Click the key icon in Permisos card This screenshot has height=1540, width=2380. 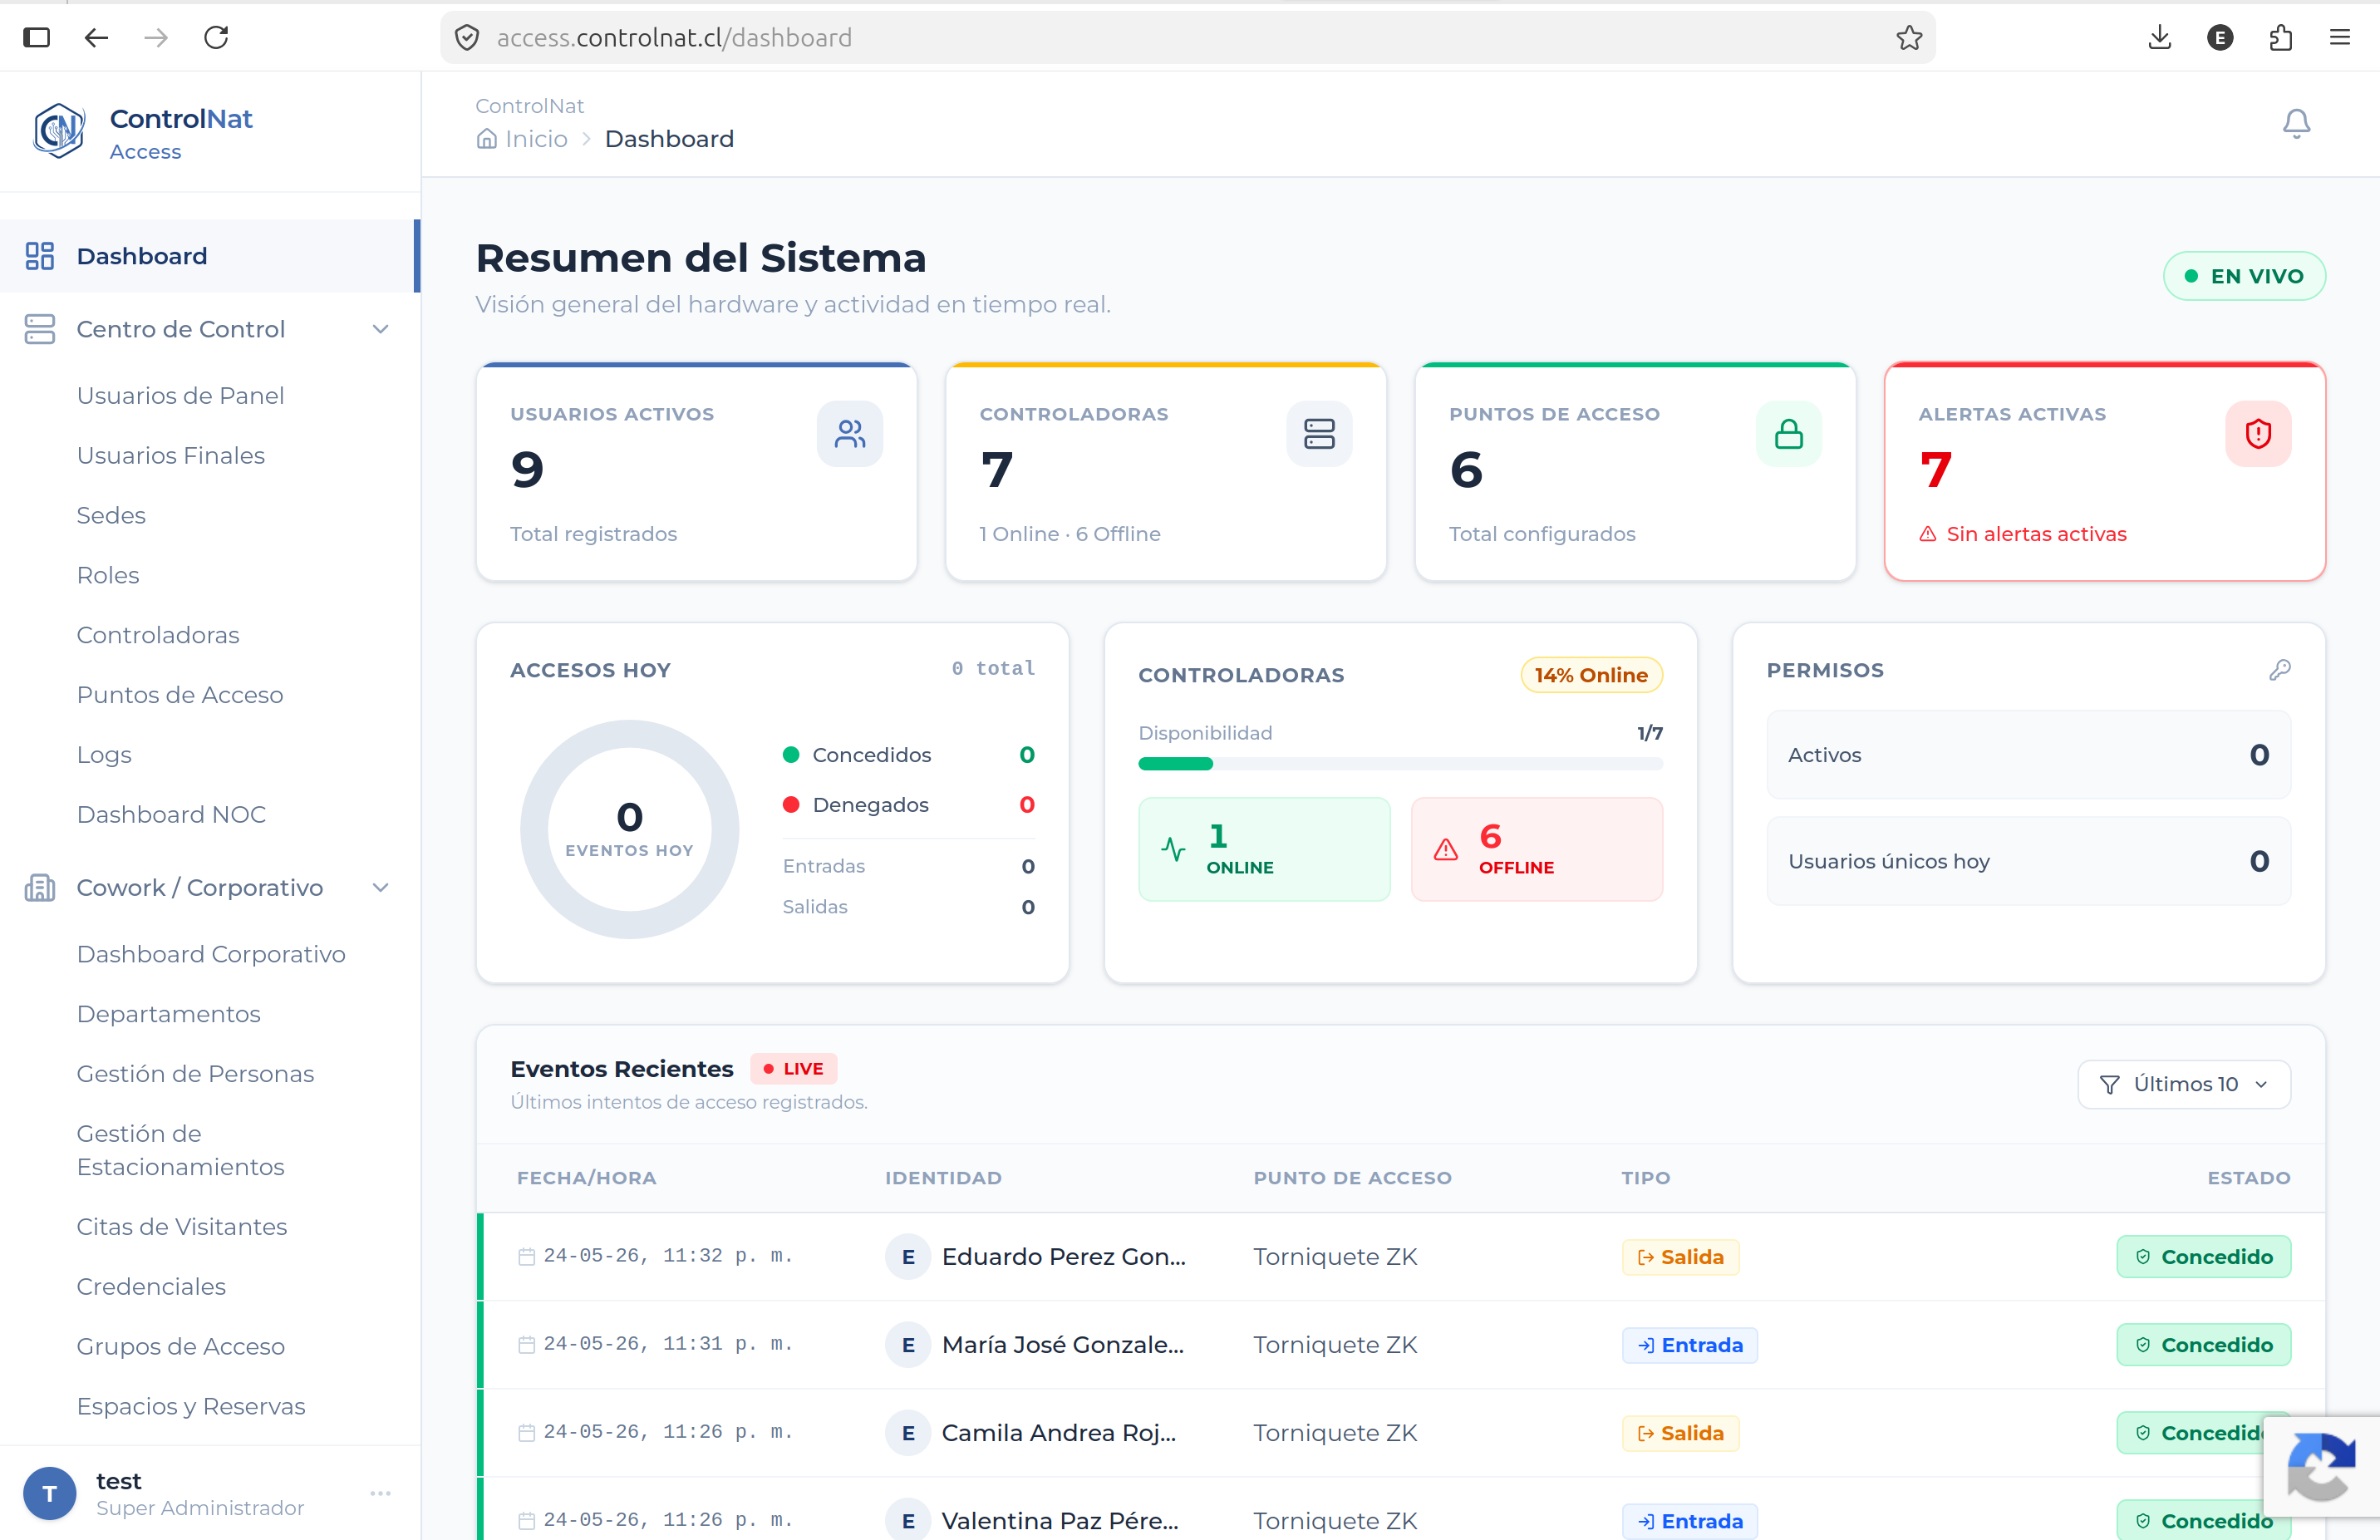pos(2279,670)
